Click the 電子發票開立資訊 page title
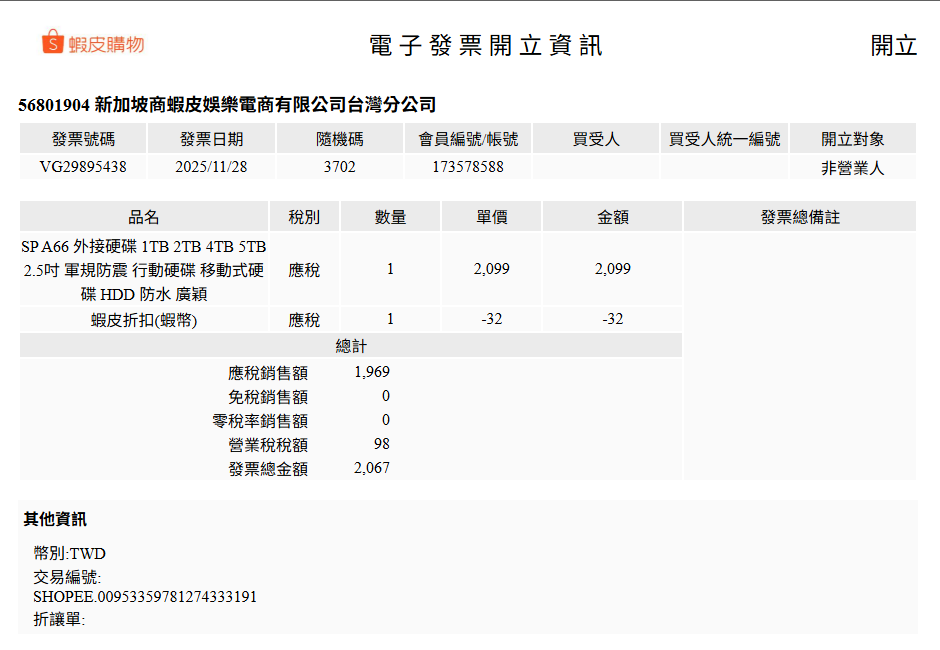Viewport: 940px width, 650px height. coord(486,46)
